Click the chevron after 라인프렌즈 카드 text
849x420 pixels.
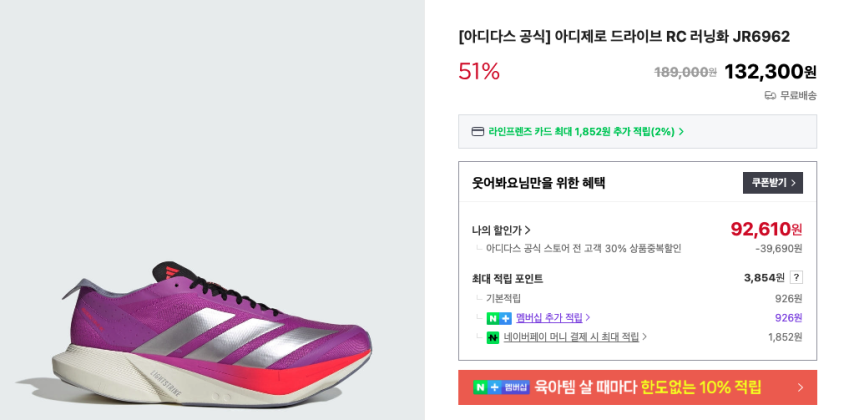click(681, 131)
